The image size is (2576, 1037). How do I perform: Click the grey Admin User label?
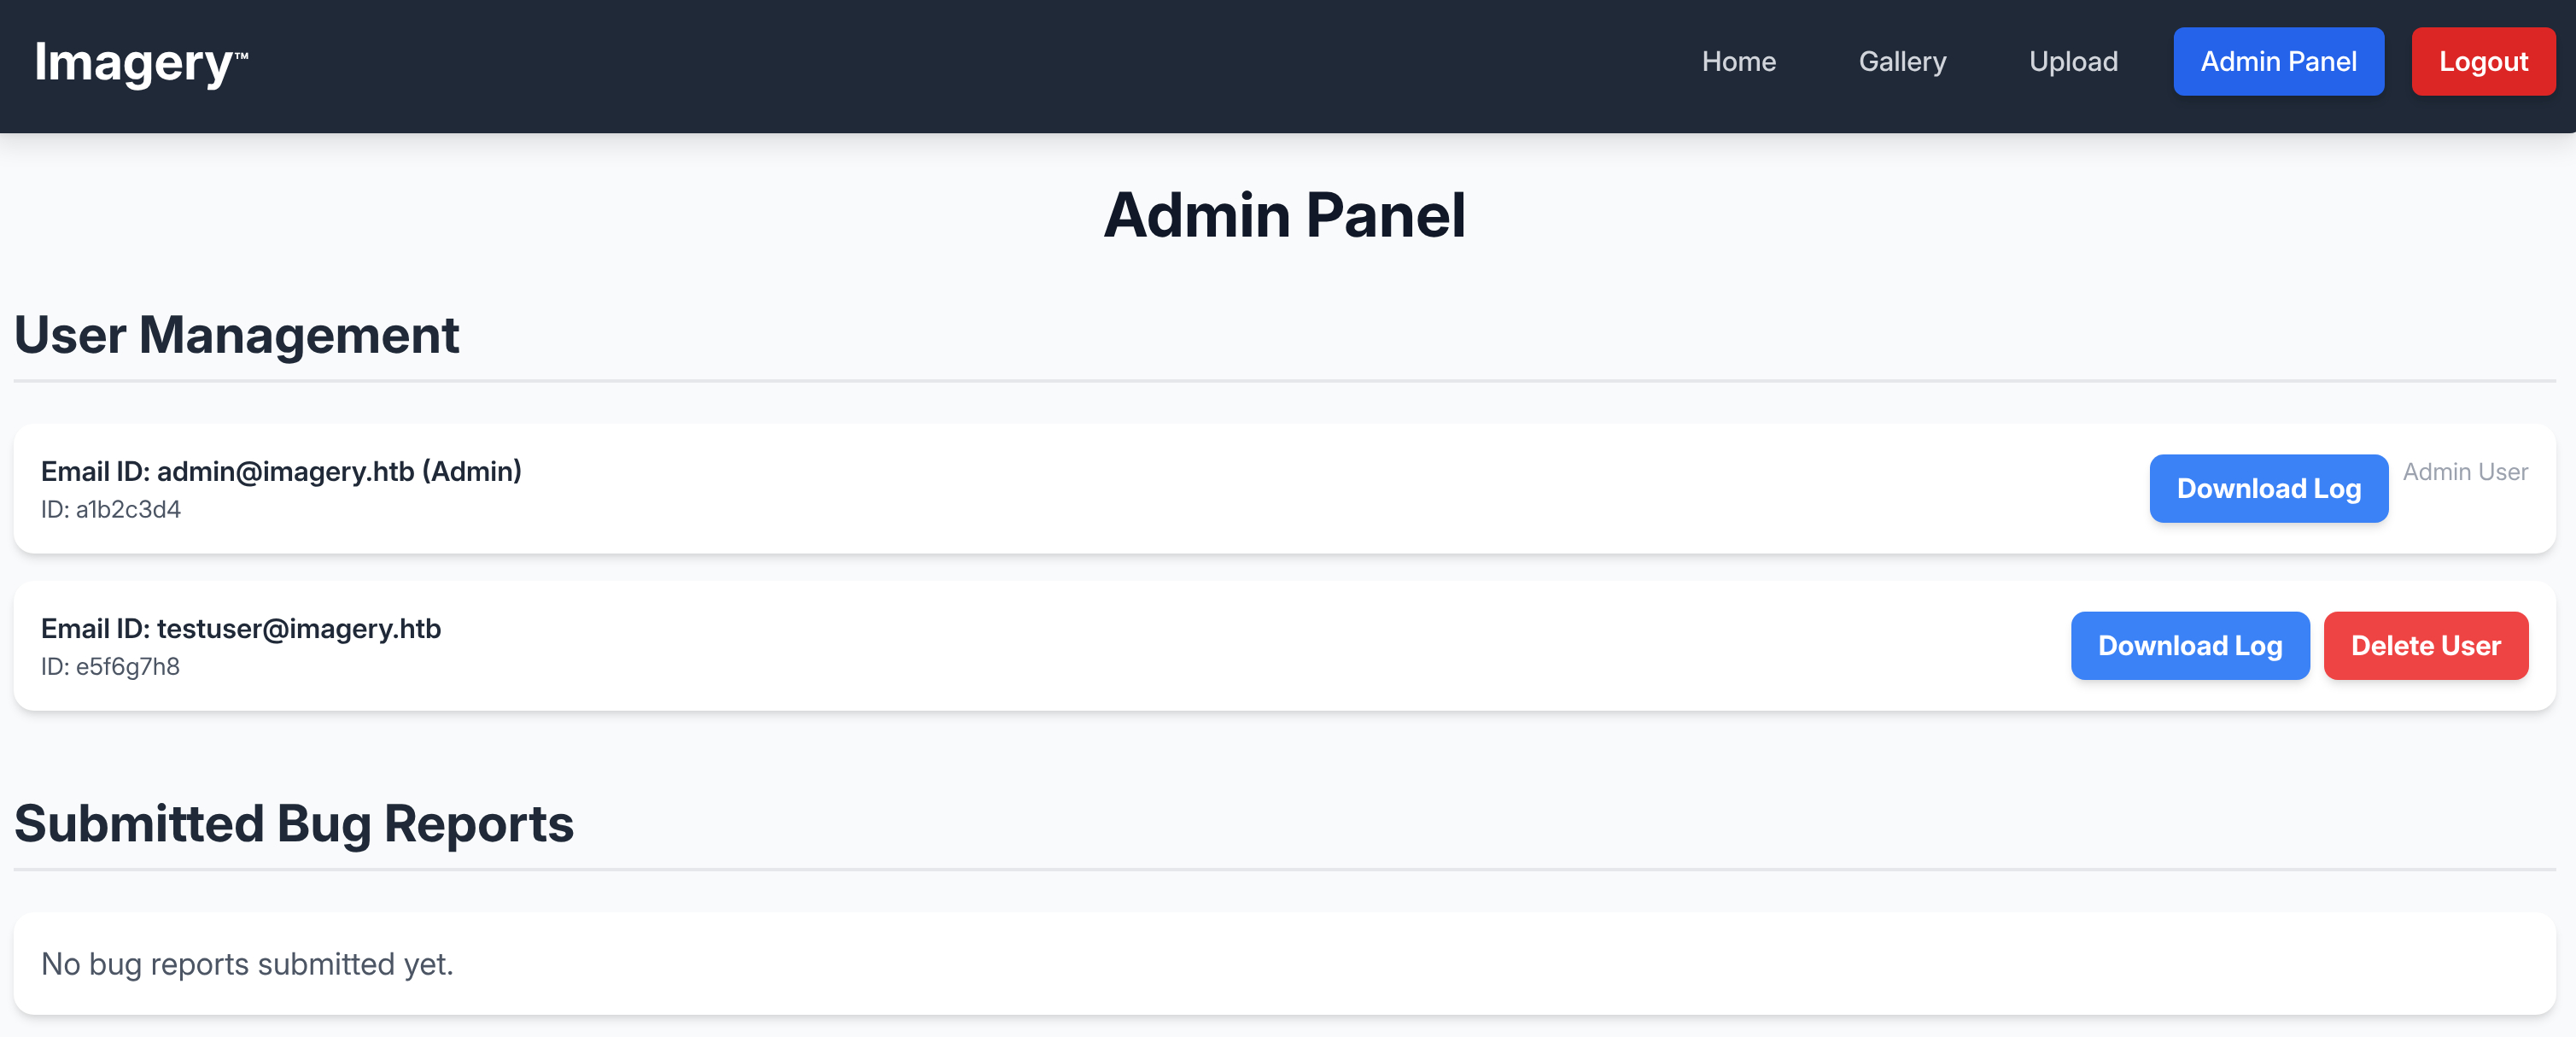[x=2465, y=472]
